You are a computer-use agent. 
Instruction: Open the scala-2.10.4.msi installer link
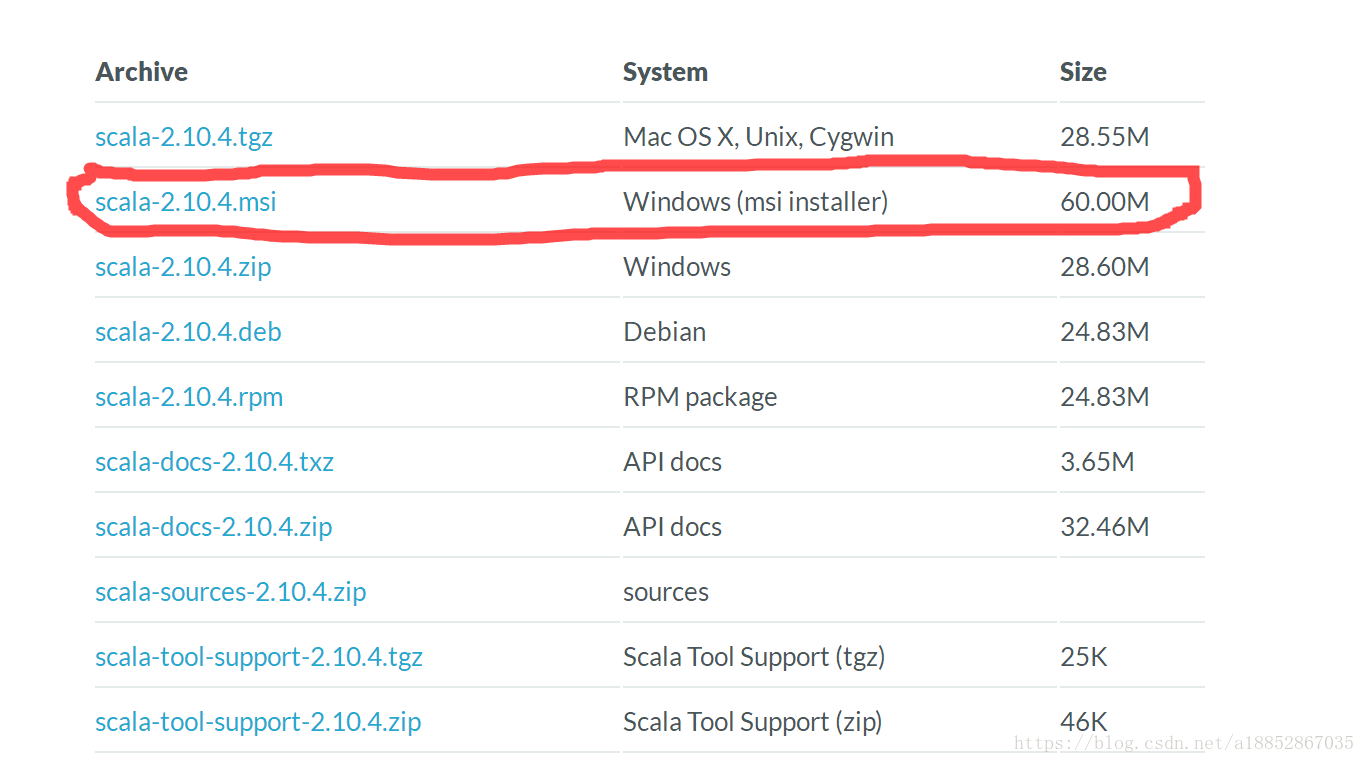186,202
